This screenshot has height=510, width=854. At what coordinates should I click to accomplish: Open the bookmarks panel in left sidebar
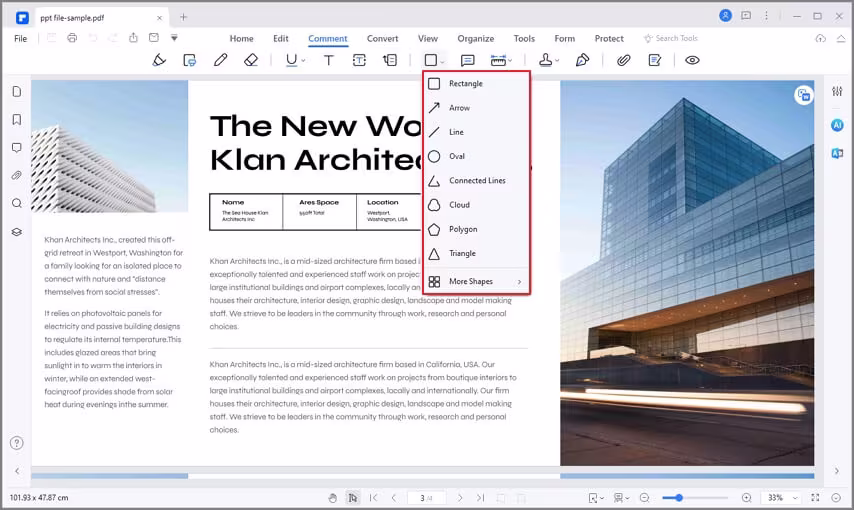17,120
